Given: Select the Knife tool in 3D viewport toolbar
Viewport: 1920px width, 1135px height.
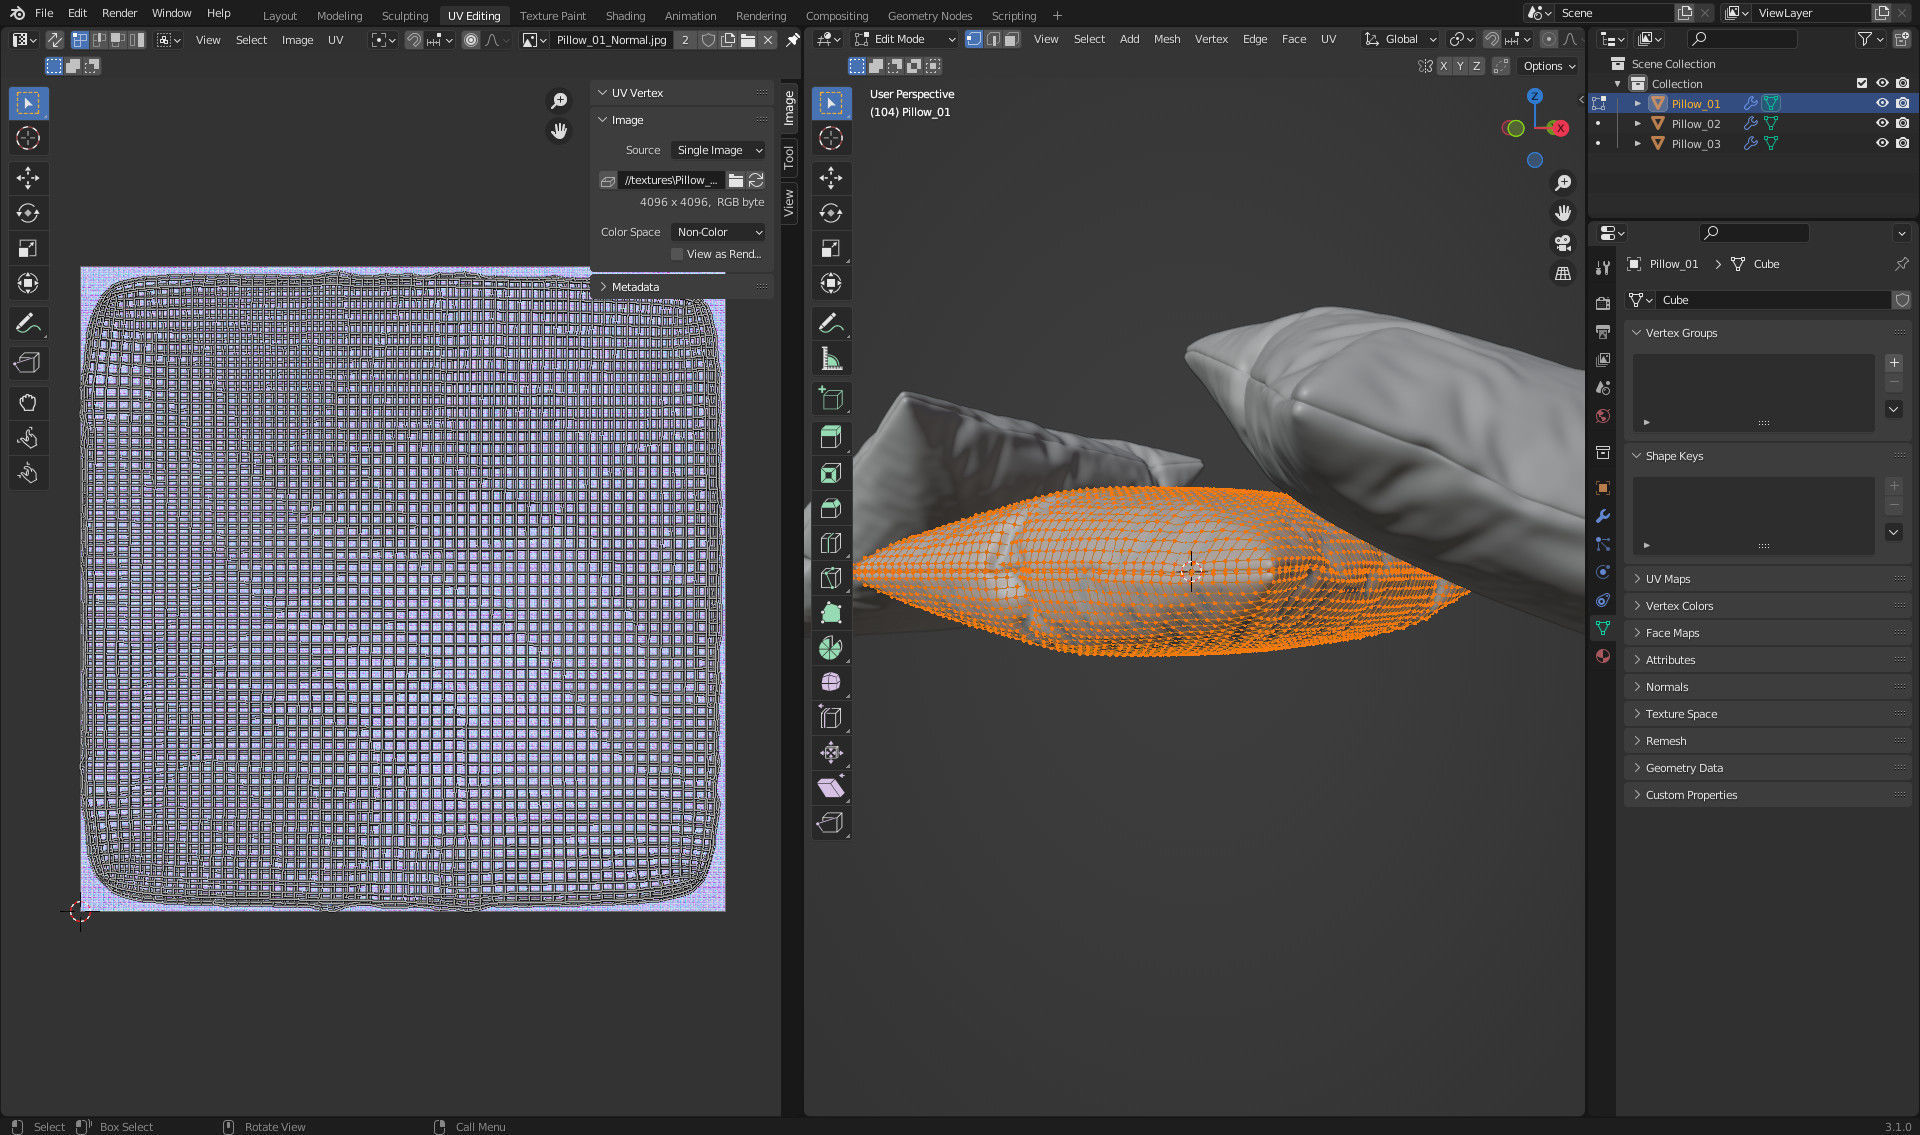Looking at the screenshot, I should (830, 578).
